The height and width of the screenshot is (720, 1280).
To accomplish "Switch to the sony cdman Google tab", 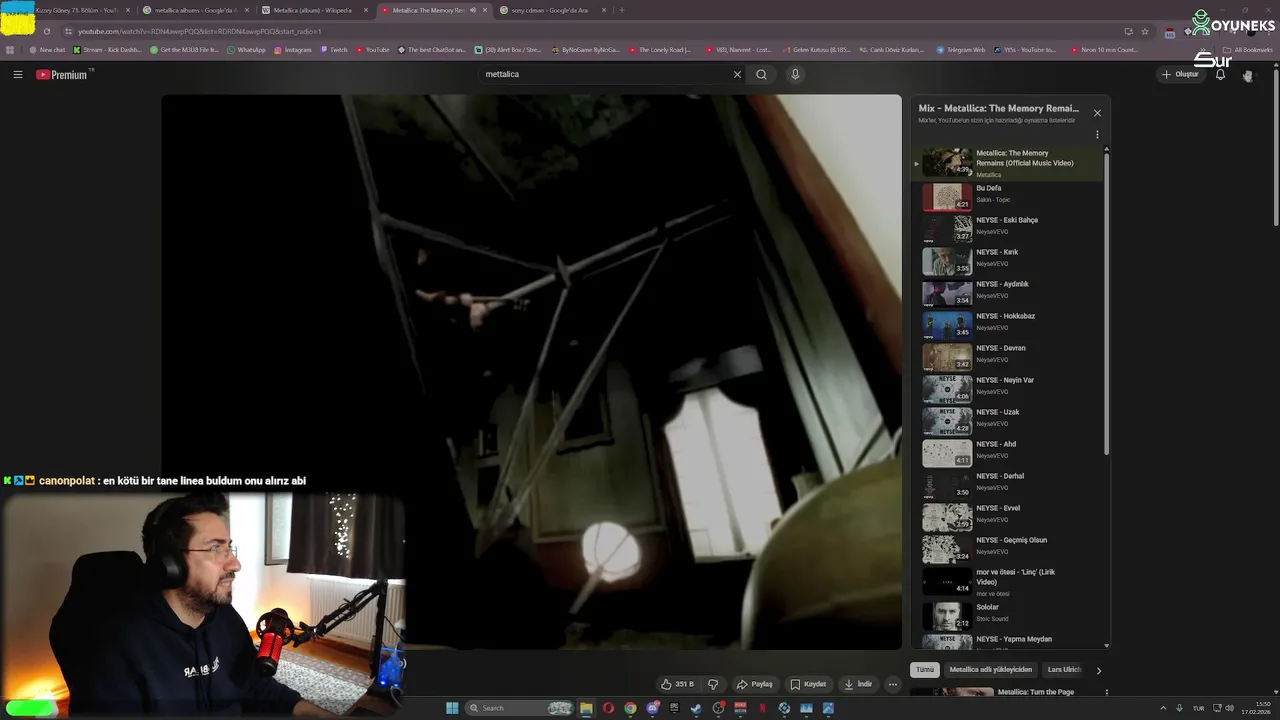I will [x=552, y=10].
